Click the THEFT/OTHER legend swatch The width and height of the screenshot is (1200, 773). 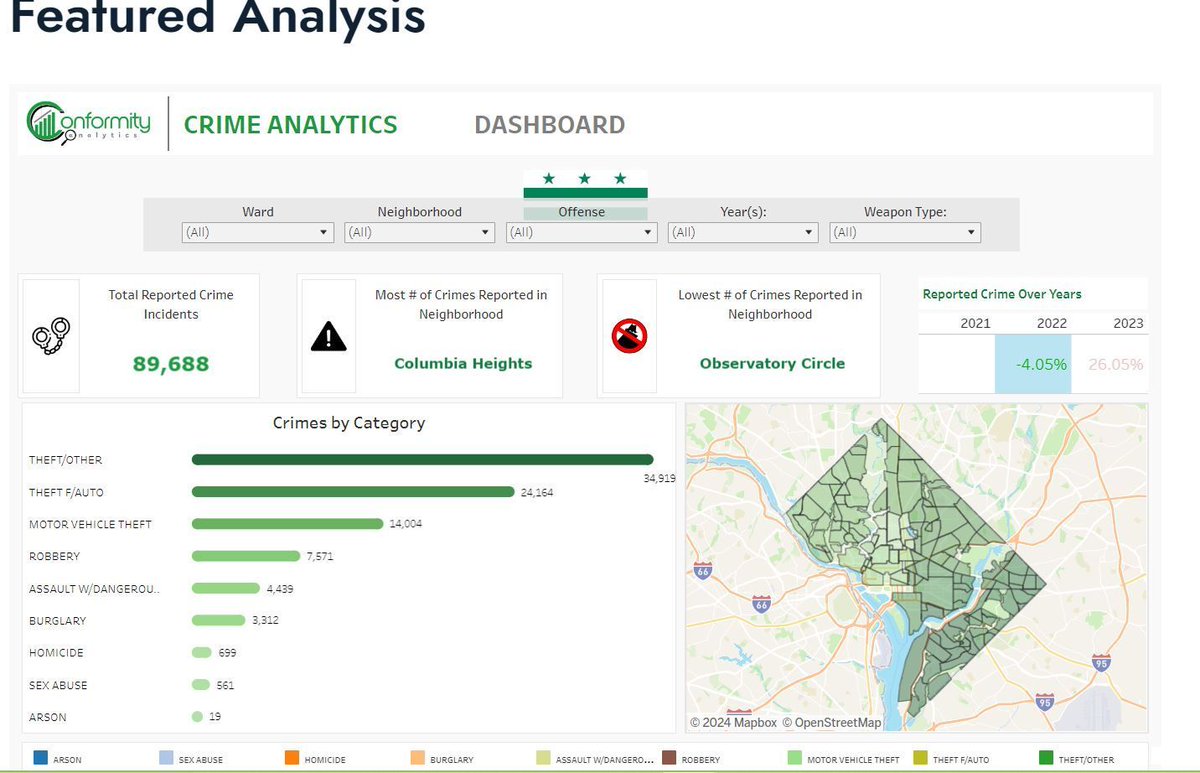pos(1047,759)
